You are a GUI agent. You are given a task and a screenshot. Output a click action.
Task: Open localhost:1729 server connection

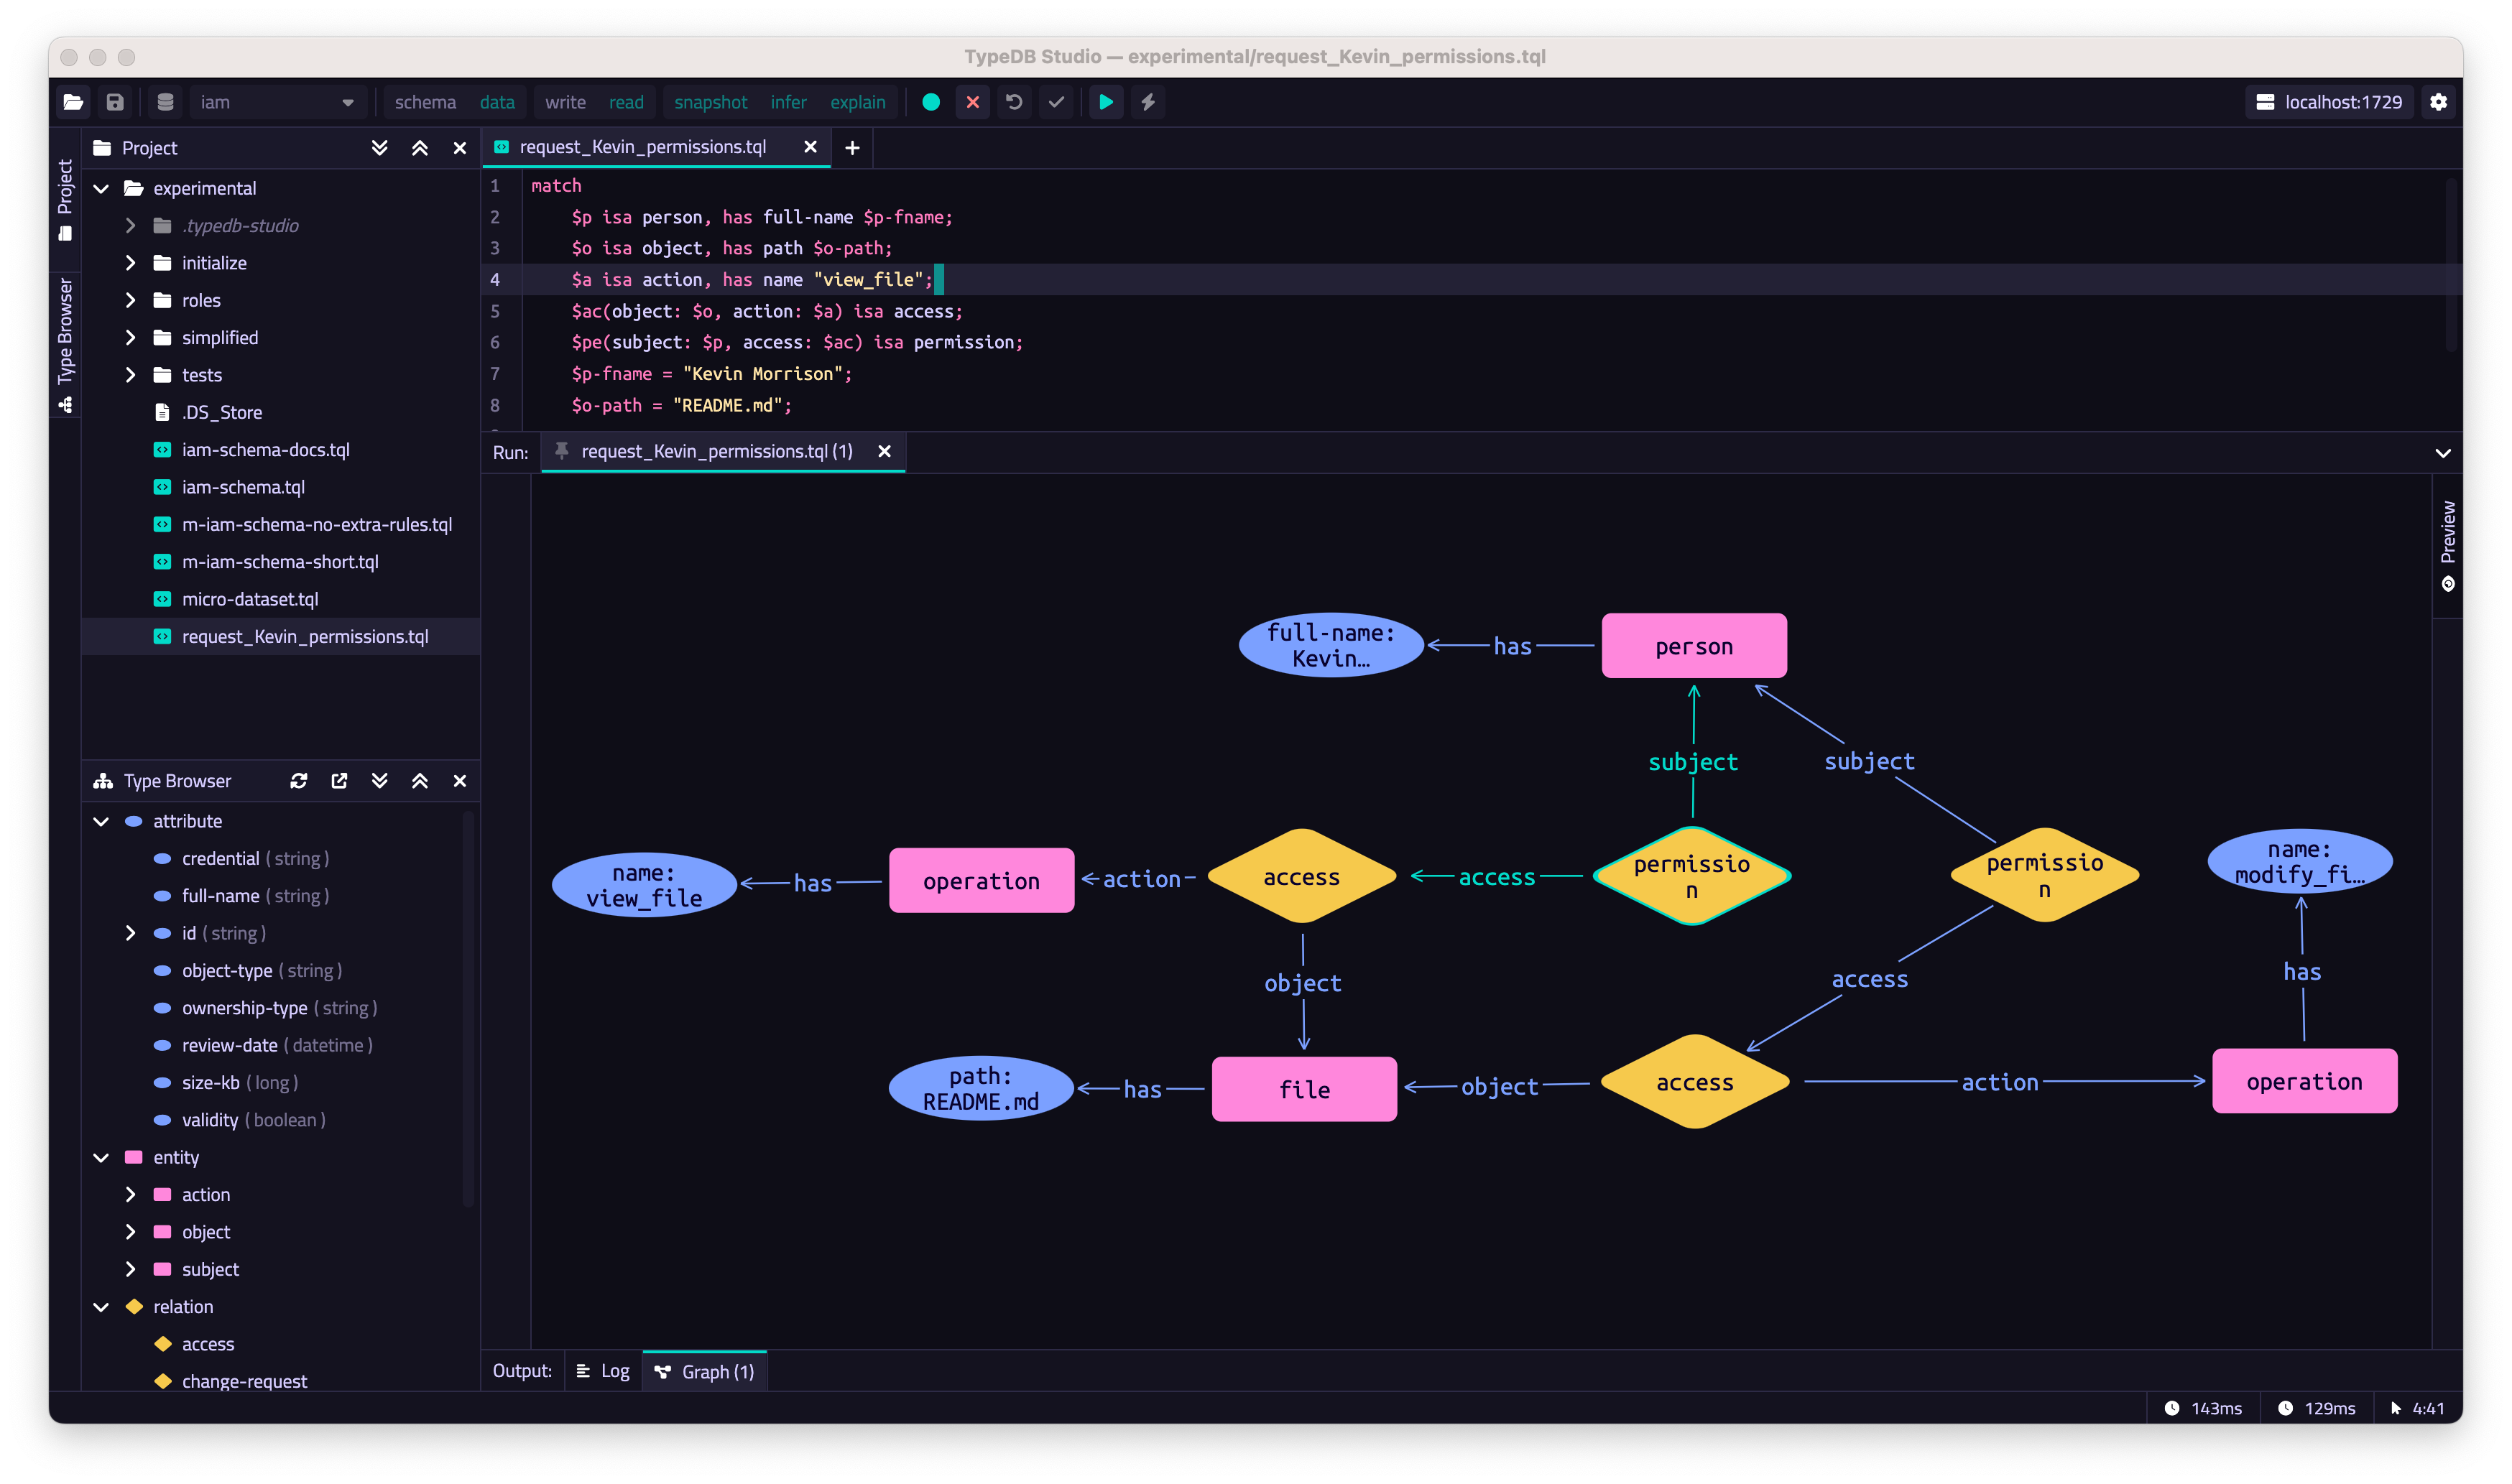[2328, 102]
